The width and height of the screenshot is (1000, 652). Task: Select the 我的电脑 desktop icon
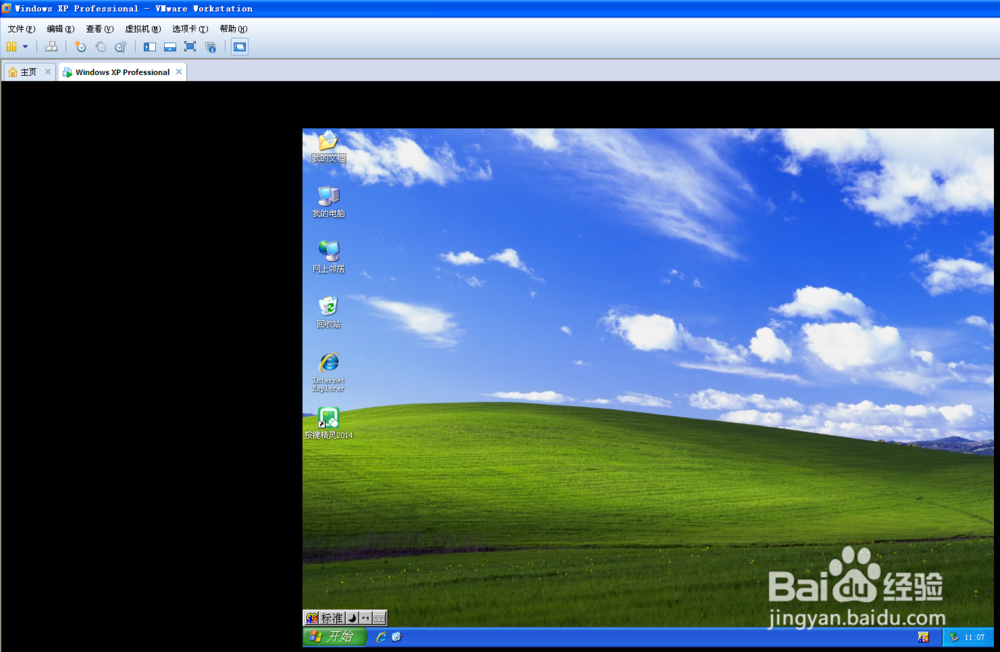[328, 202]
